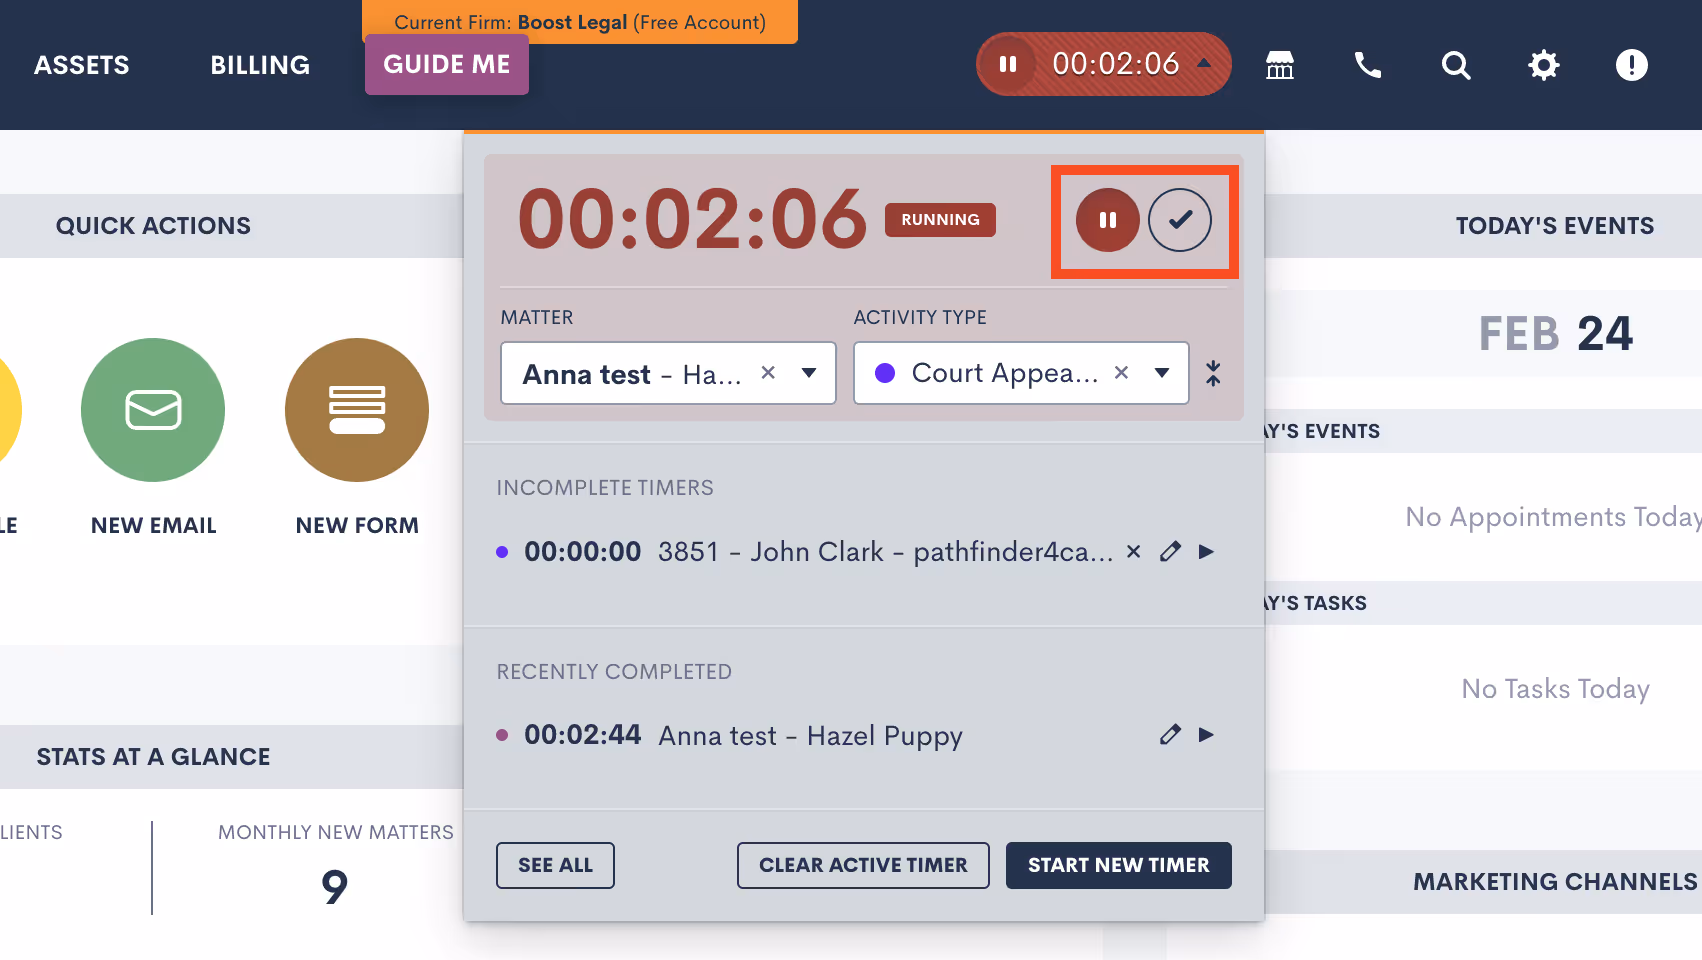Click the NEW FORM quick action icon
The width and height of the screenshot is (1702, 960).
[357, 410]
